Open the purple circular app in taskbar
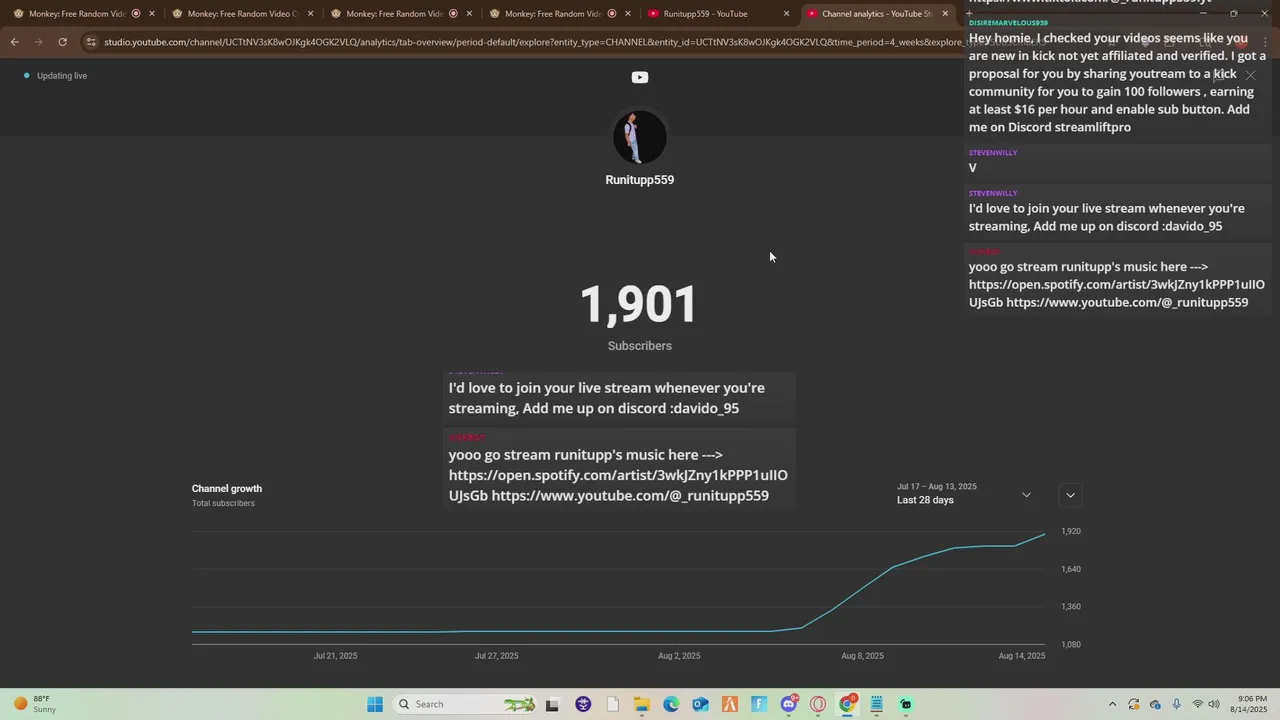 pos(583,704)
